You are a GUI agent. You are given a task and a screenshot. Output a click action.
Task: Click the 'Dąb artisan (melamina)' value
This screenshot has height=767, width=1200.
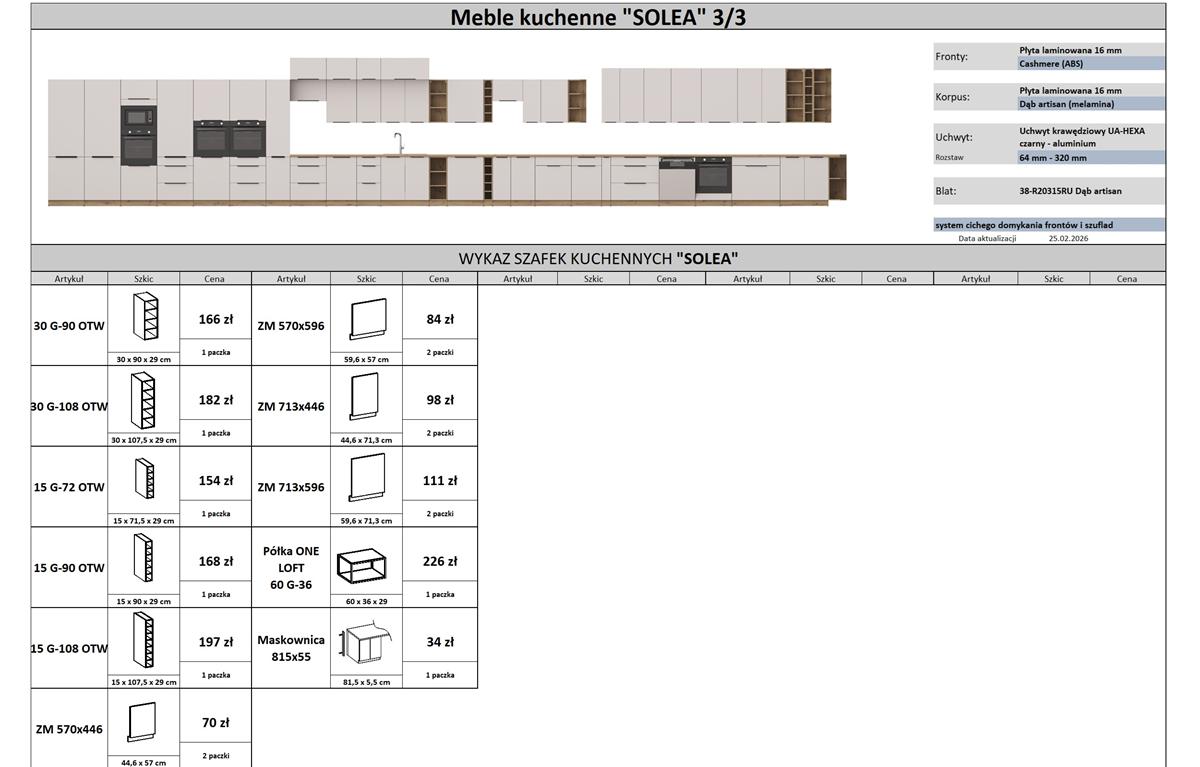(x=1066, y=104)
